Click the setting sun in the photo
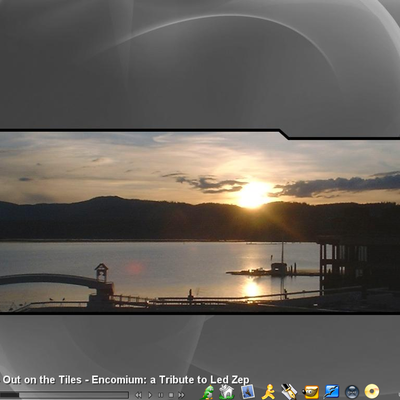 (253, 195)
